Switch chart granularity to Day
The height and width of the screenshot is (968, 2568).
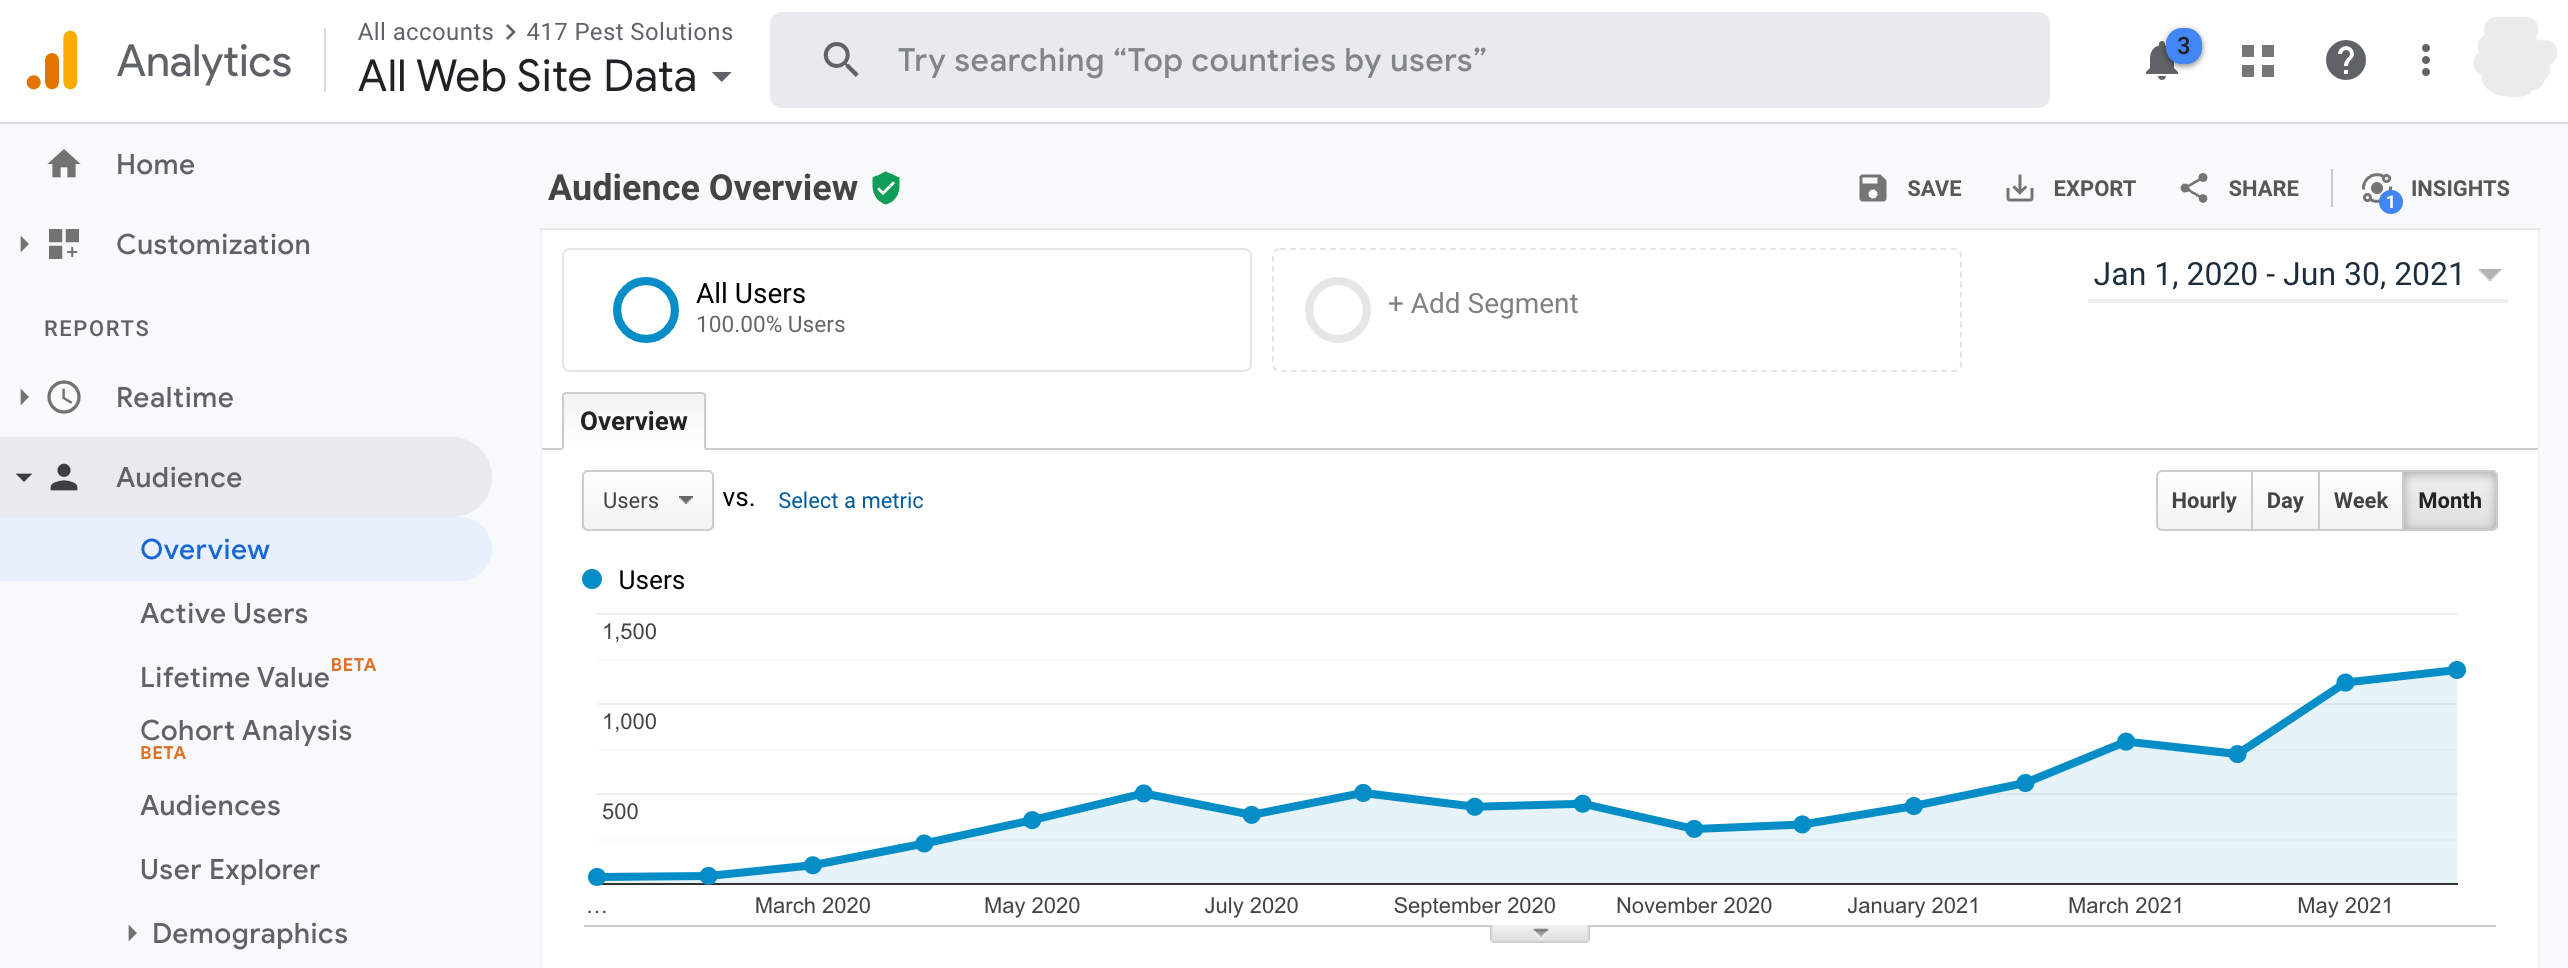[2284, 500]
